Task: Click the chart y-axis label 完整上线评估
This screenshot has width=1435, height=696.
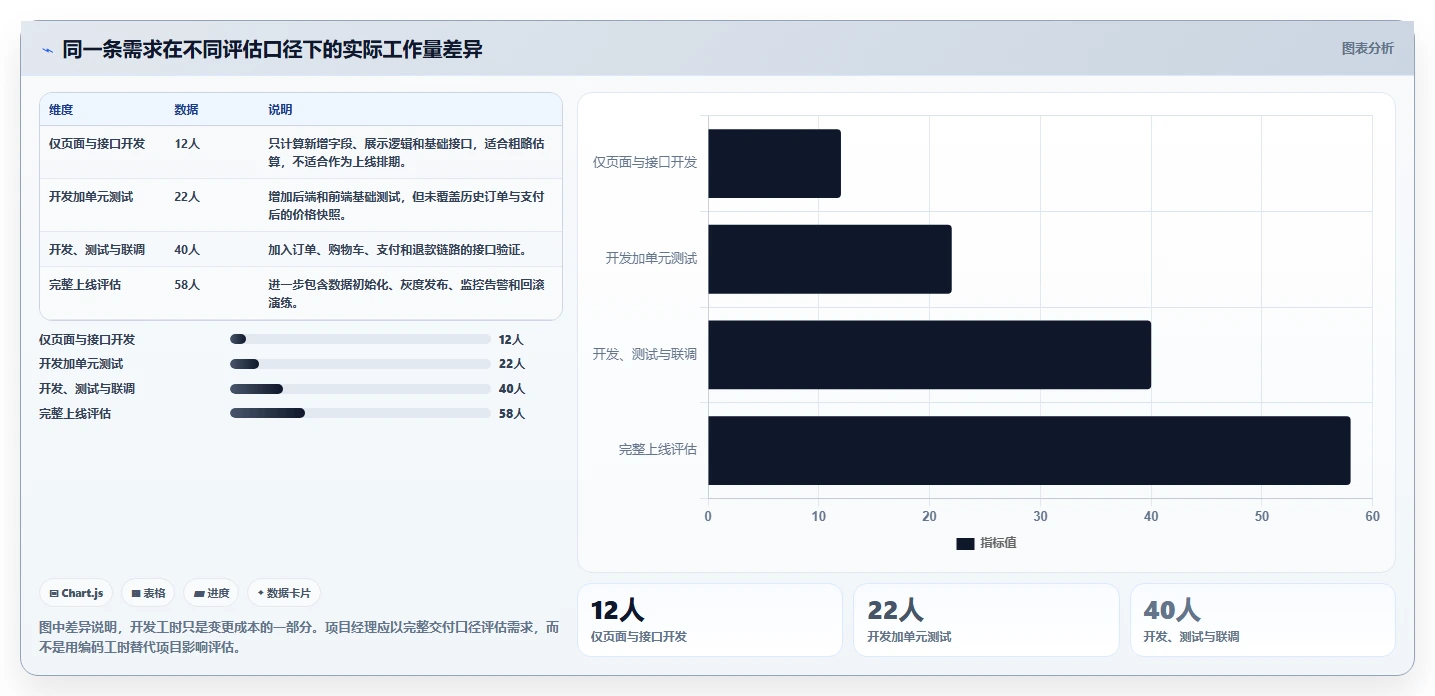Action: pos(657,451)
